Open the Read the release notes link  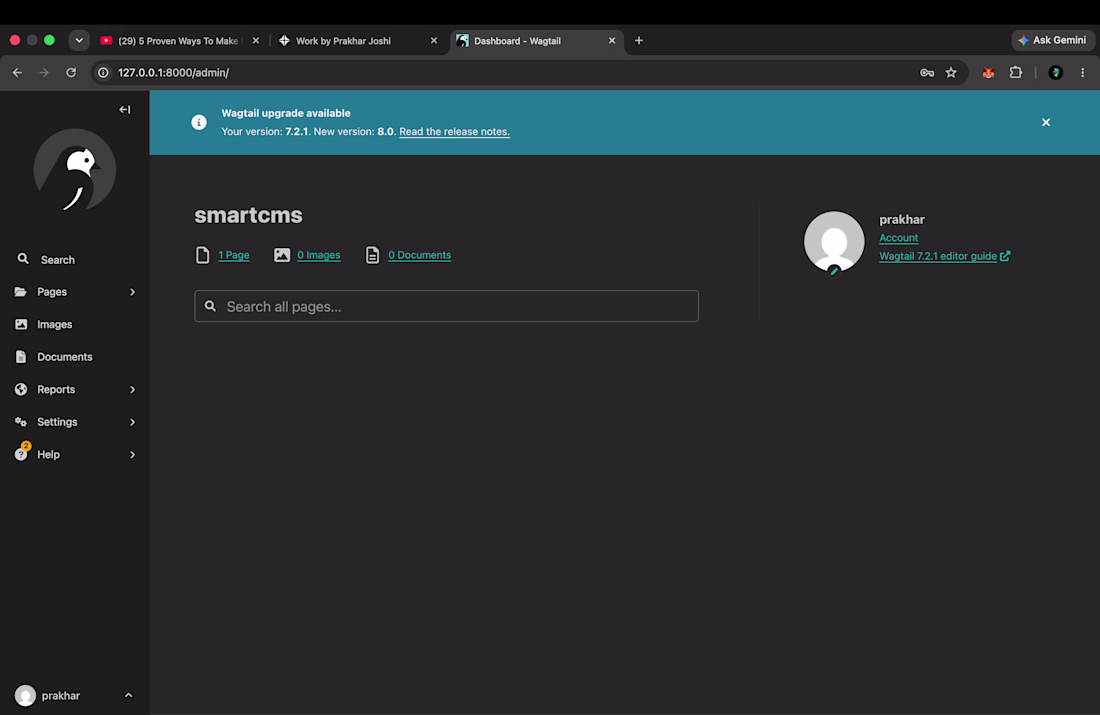(455, 131)
